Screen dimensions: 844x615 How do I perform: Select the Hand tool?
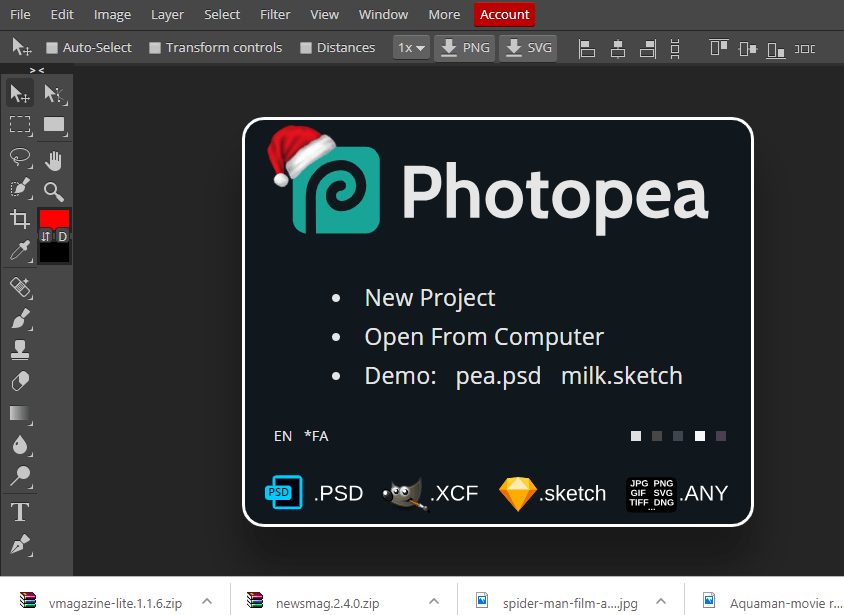click(x=54, y=159)
